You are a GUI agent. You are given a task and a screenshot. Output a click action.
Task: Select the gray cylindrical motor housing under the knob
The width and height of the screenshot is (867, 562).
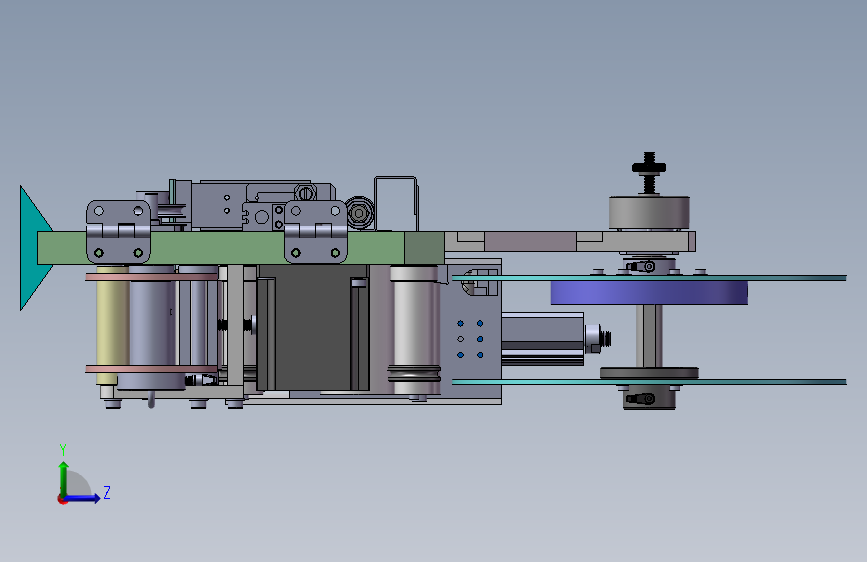(x=649, y=212)
